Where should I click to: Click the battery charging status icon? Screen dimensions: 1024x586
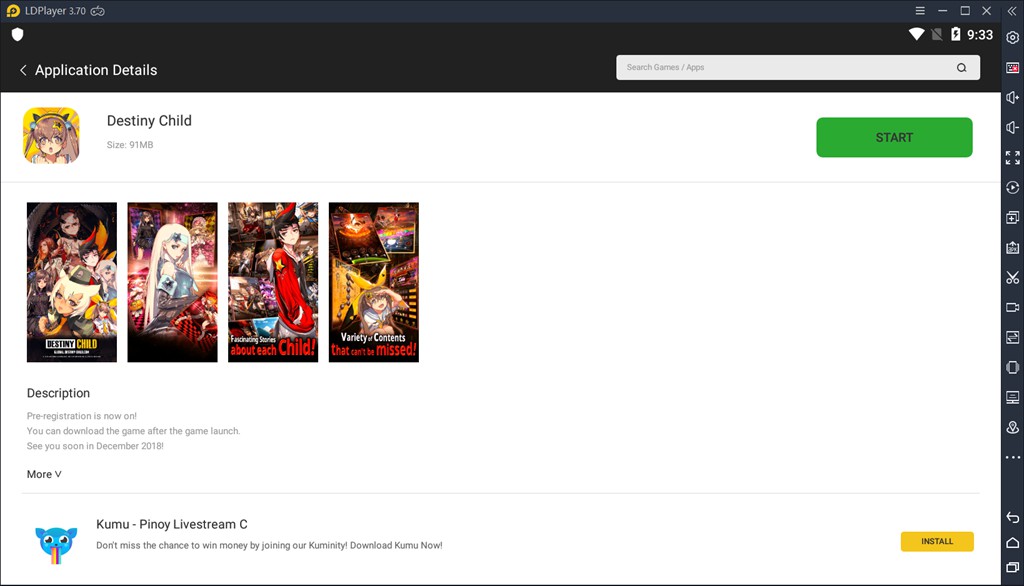pos(955,34)
